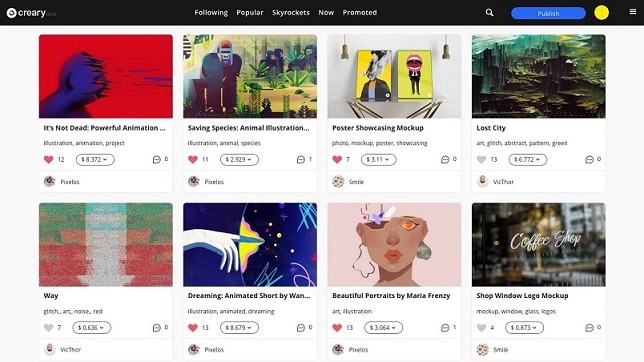Screen dimensions: 644x362
Task: Open the hamburger menu icon
Action: (x=632, y=12)
